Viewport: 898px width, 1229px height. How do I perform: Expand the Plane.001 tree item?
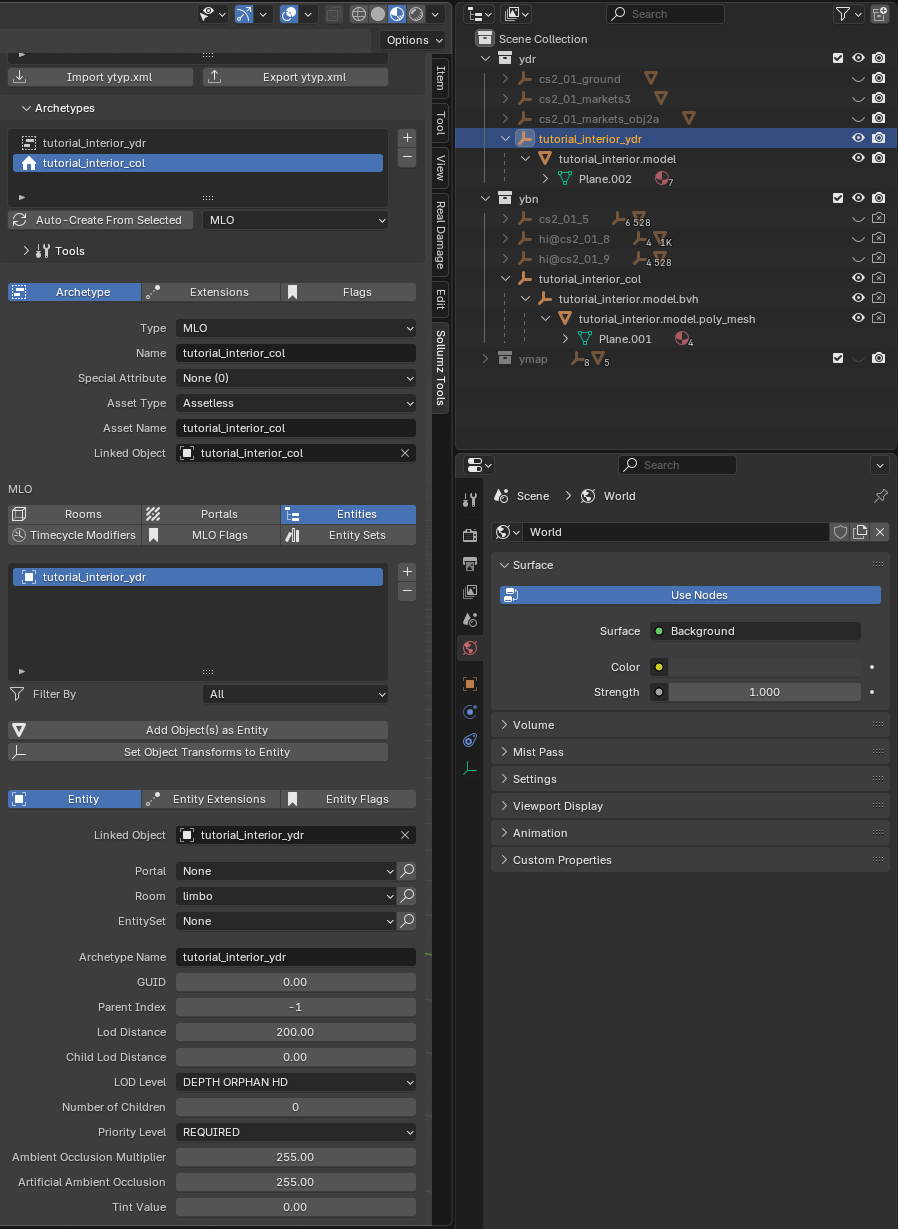[565, 339]
